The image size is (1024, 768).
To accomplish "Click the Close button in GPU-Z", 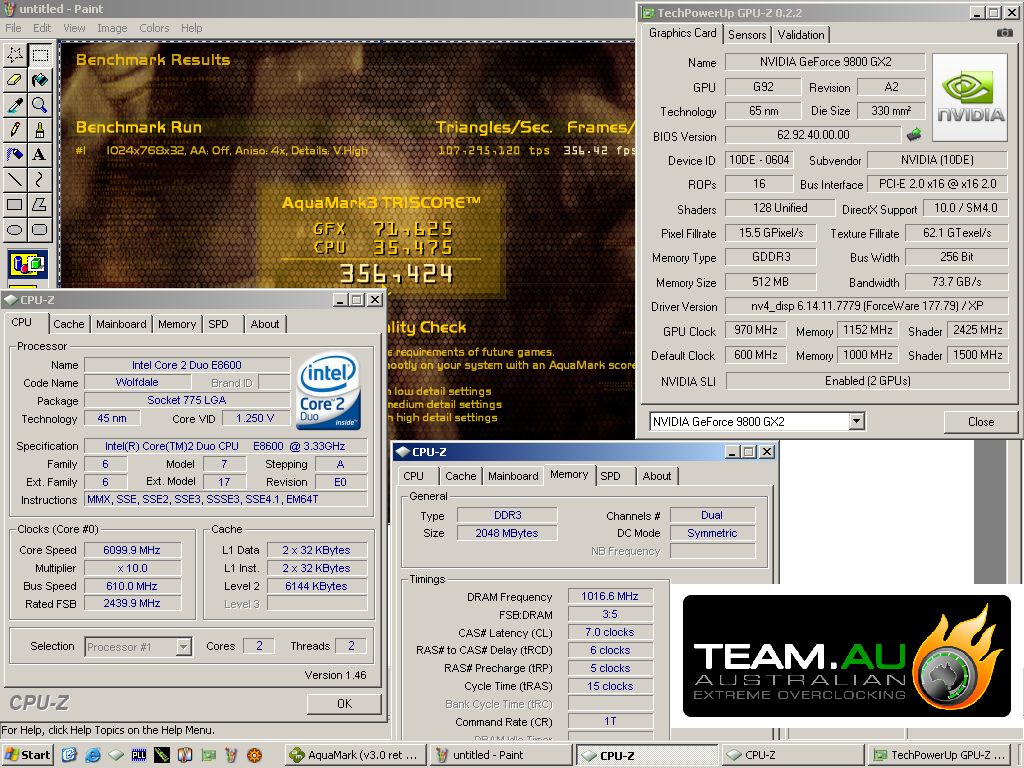I will pos(980,422).
